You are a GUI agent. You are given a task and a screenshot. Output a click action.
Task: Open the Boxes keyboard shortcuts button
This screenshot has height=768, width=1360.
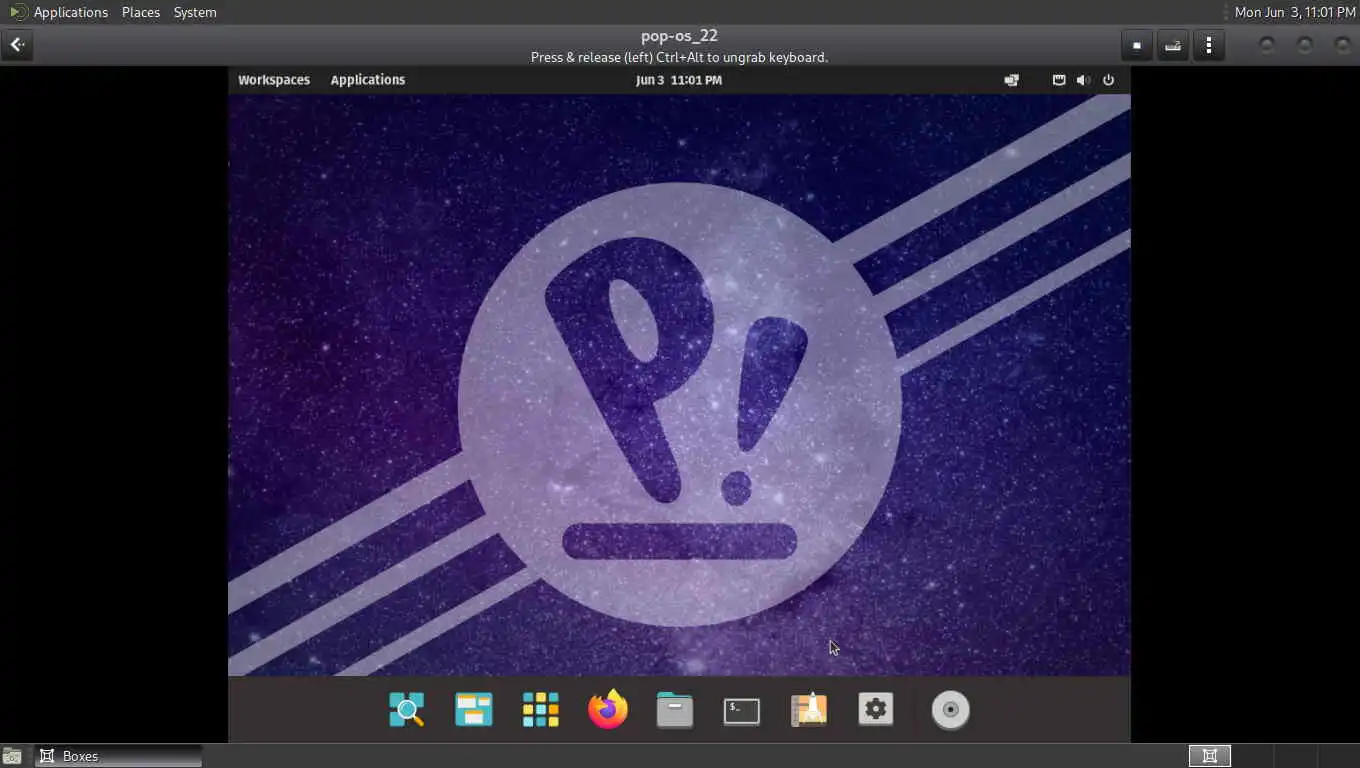coord(1173,45)
